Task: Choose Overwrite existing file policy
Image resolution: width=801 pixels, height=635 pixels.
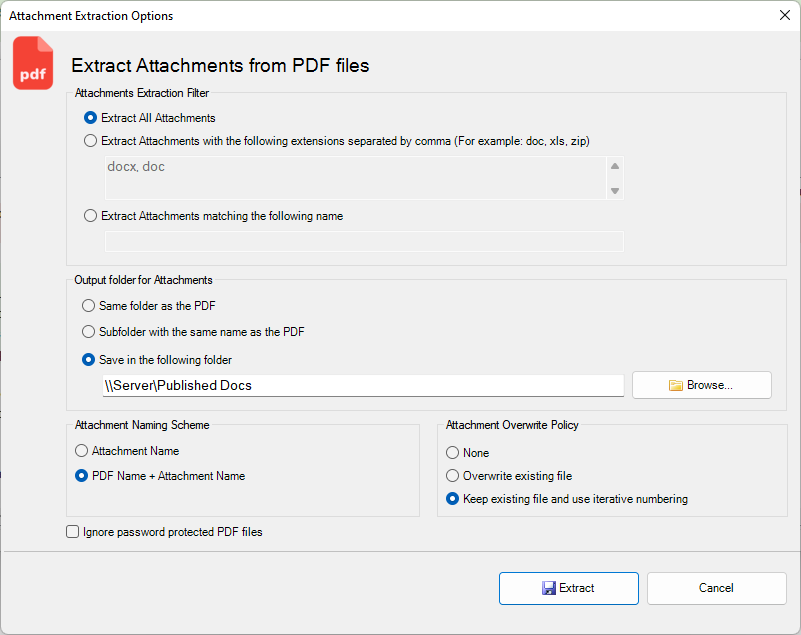Action: point(453,476)
